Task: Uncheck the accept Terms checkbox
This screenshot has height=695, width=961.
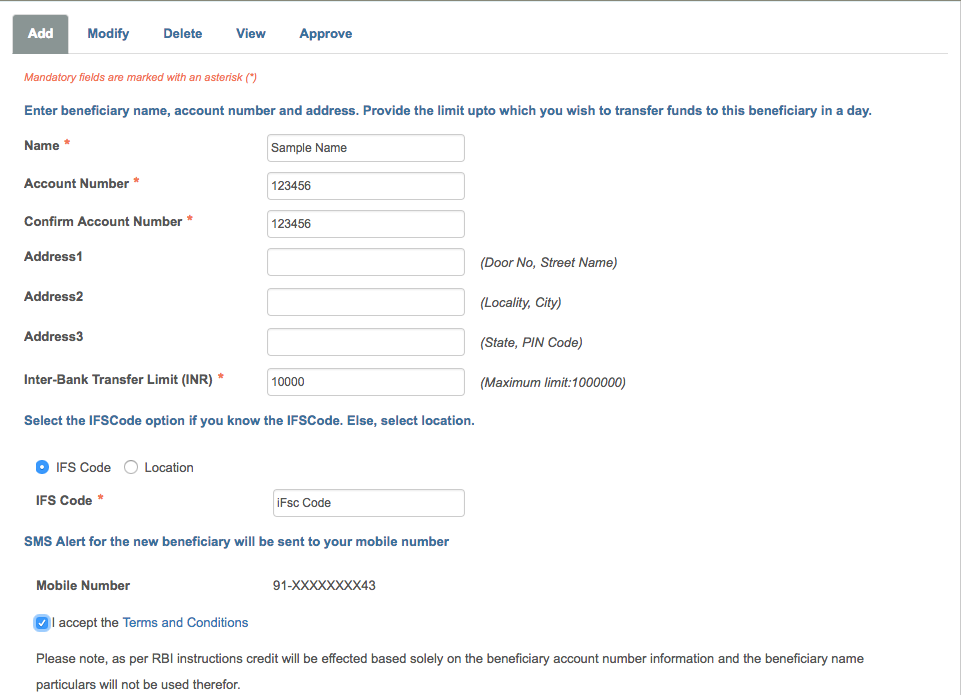Action: pyautogui.click(x=42, y=623)
